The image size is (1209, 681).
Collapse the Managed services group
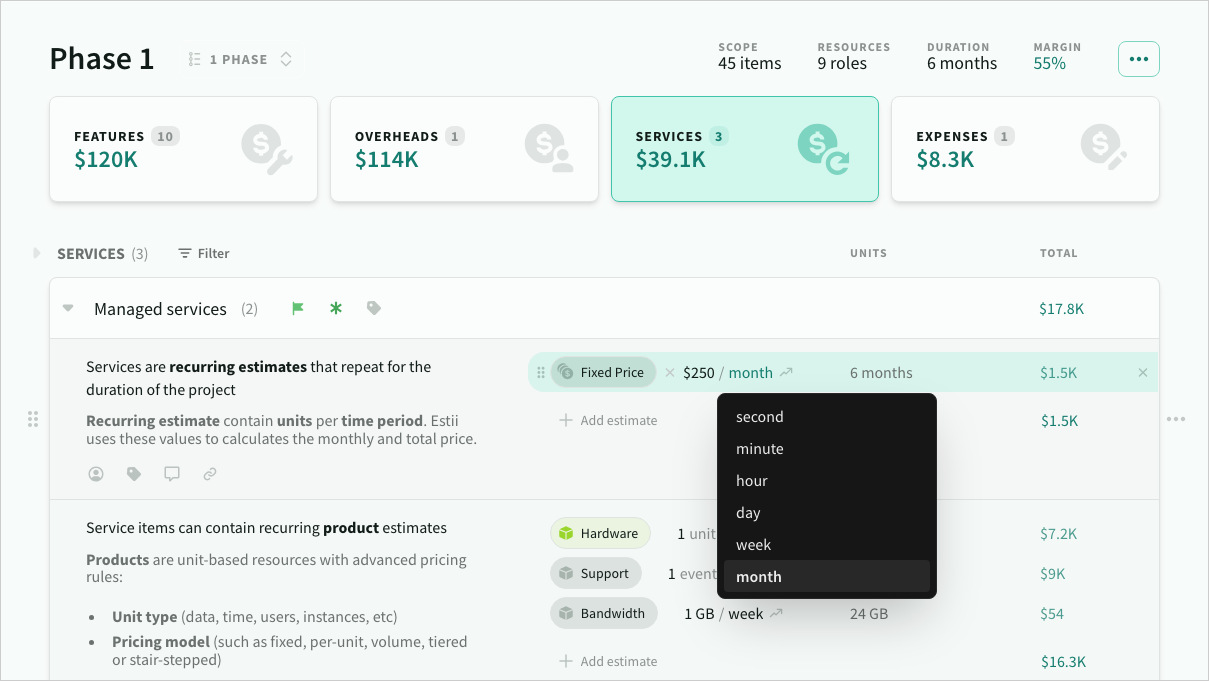[68, 309]
